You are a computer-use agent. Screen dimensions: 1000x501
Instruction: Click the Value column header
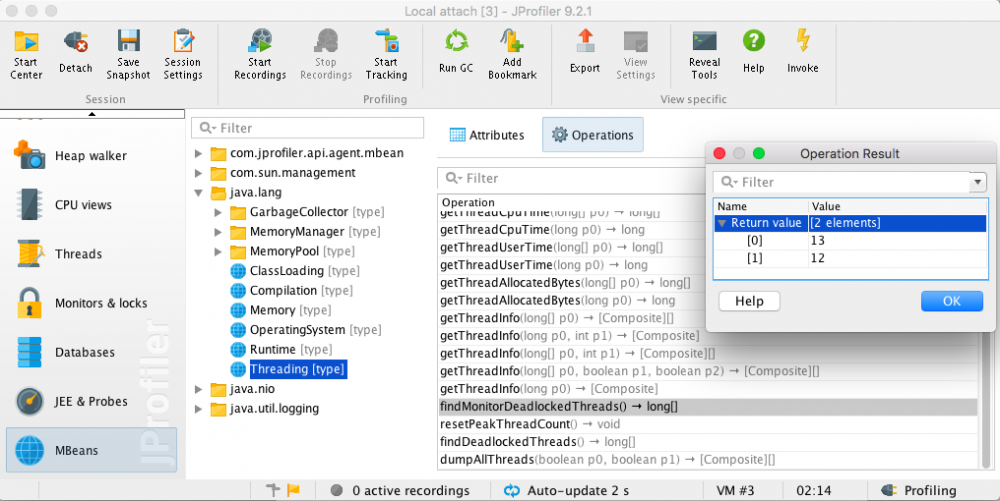[x=897, y=207]
